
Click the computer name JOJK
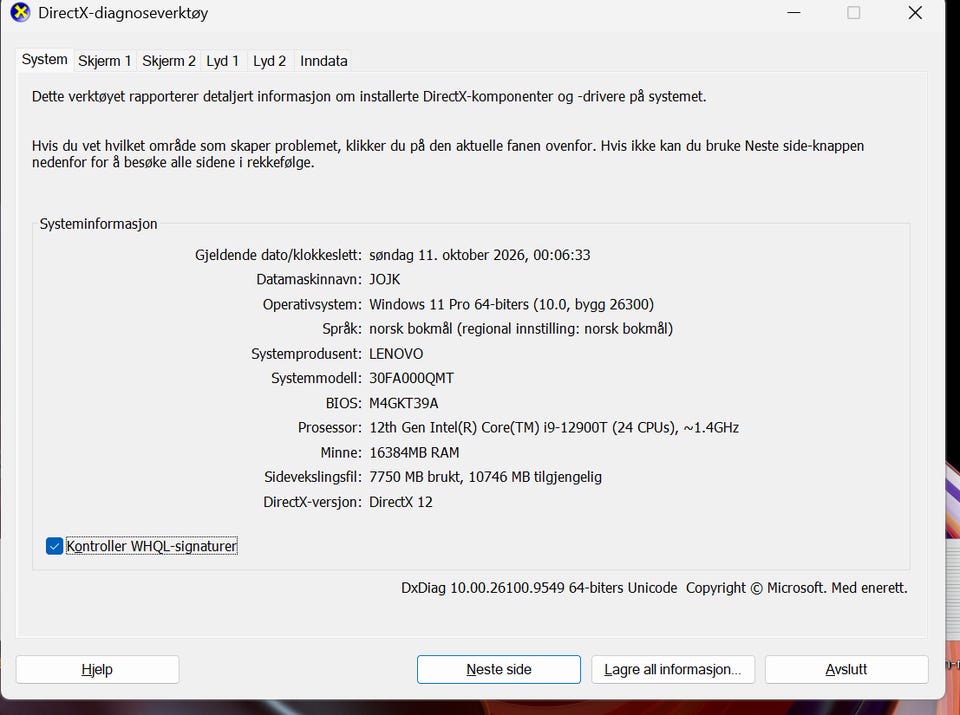[x=384, y=280]
